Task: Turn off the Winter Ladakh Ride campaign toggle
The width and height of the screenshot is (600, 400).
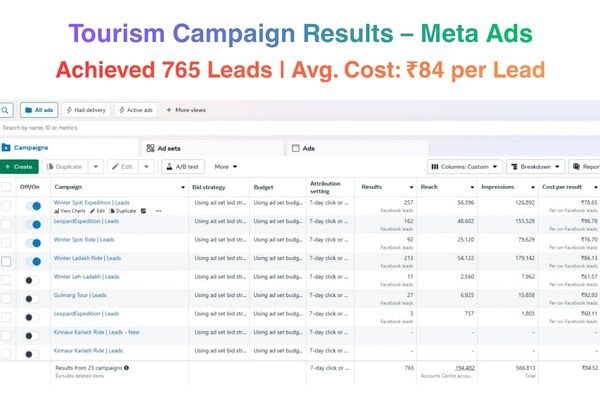Action: (33, 261)
